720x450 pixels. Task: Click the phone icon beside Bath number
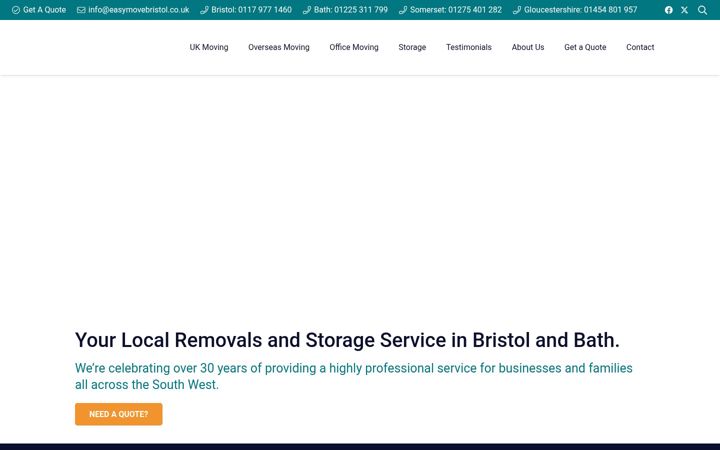click(307, 10)
